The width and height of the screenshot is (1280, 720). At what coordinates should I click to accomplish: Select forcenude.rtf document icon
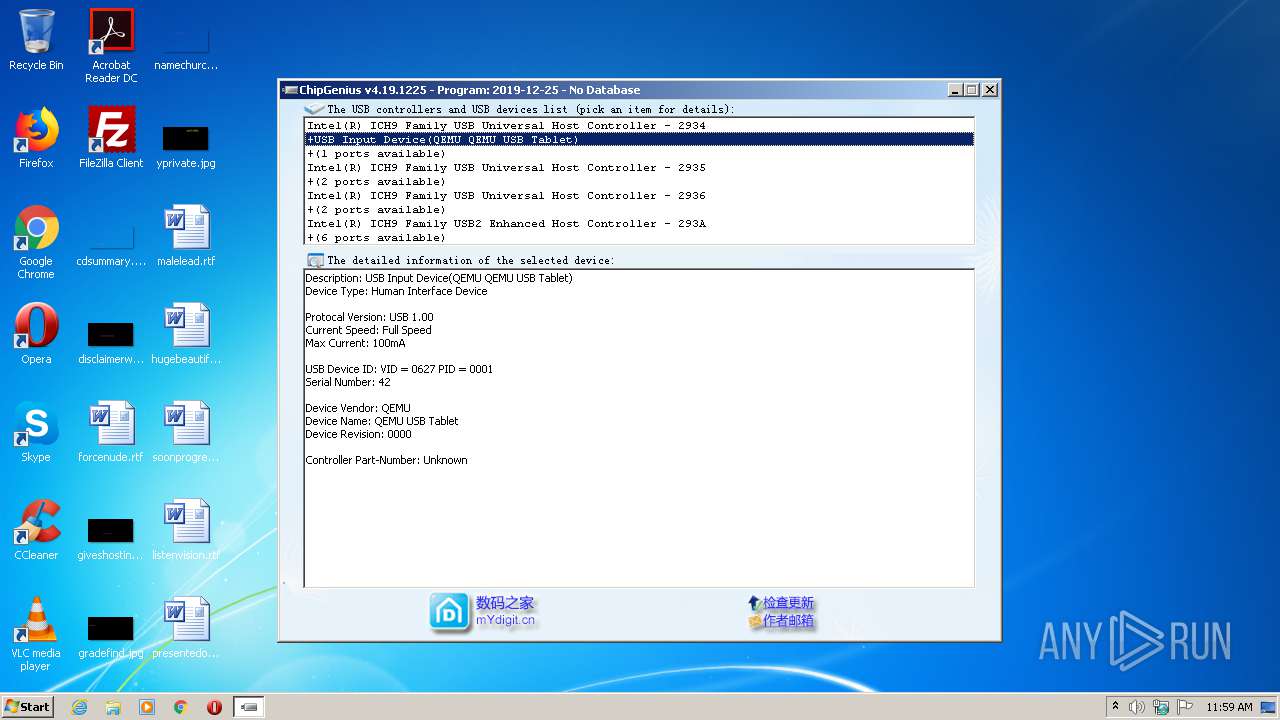111,430
